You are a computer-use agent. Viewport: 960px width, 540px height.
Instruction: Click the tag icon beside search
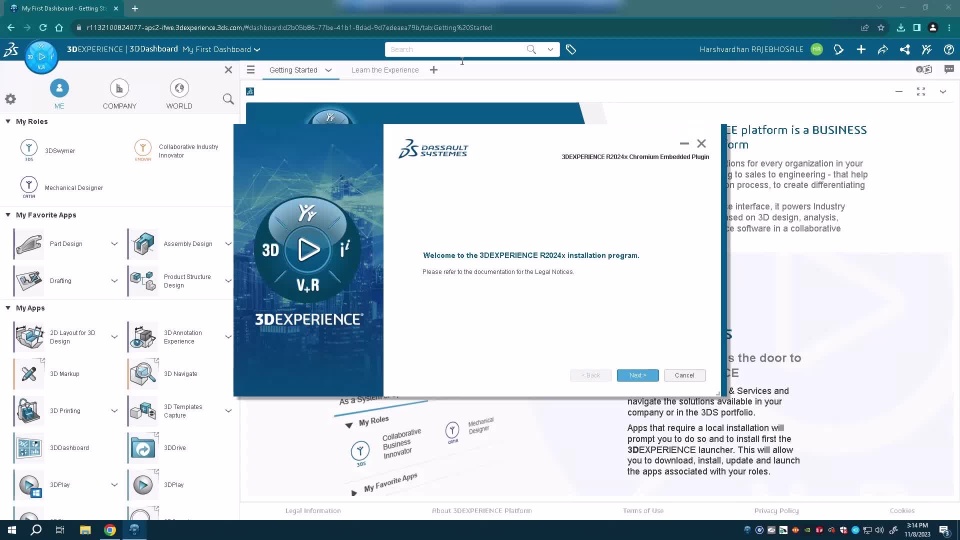pos(571,50)
